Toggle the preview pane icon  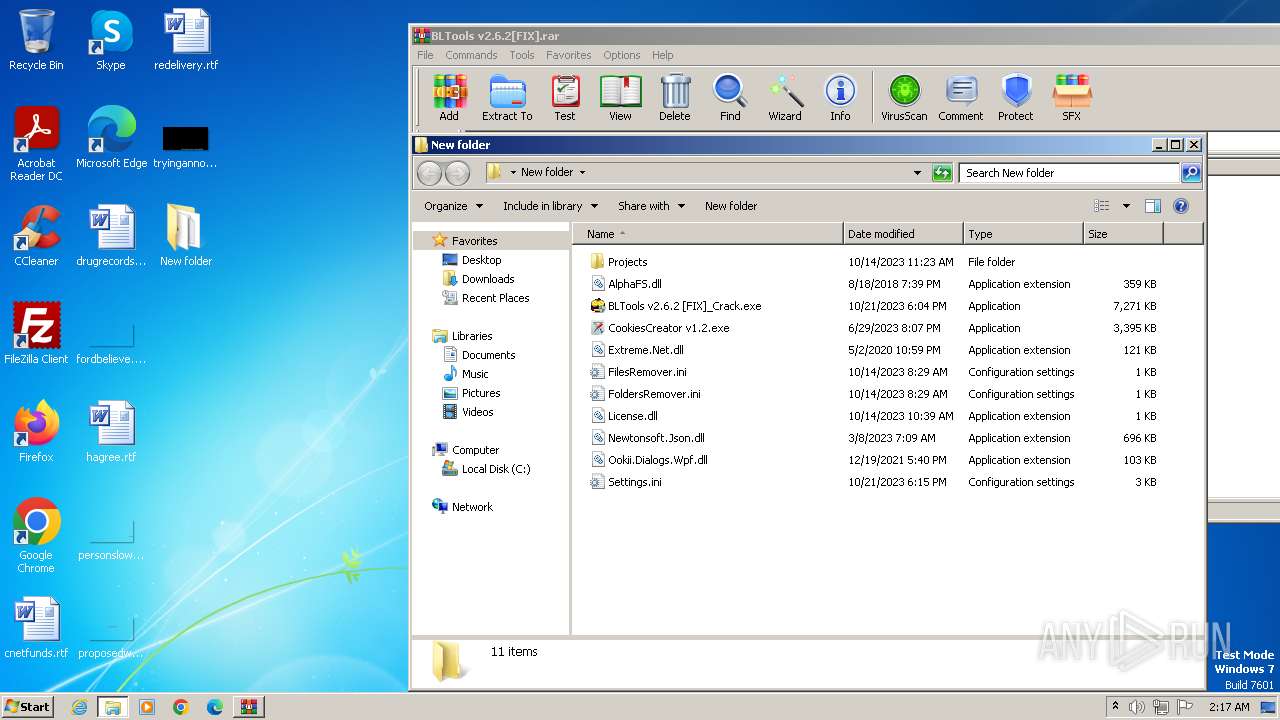(1152, 206)
